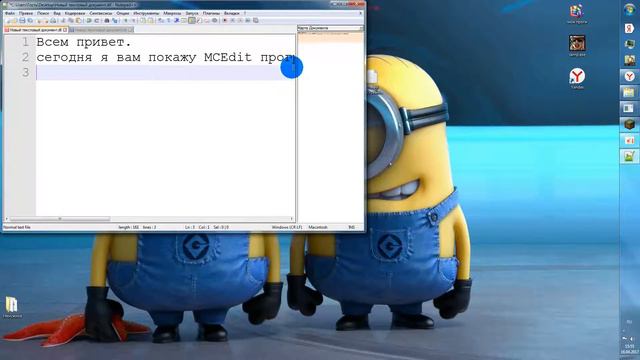This screenshot has height=360, width=640.
Task: Click the Save toolbar icon
Action: (x=22, y=20)
